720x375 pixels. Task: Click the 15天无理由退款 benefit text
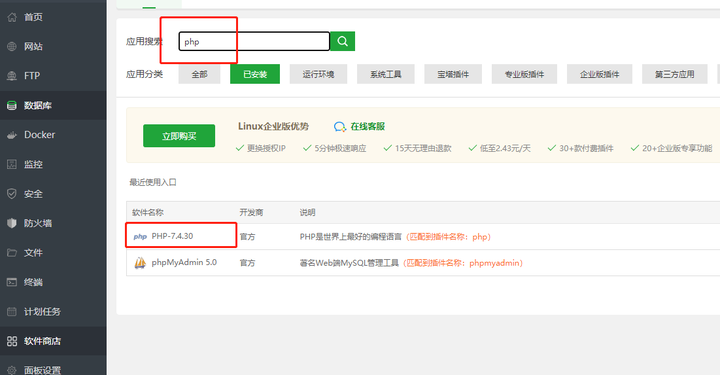point(423,148)
